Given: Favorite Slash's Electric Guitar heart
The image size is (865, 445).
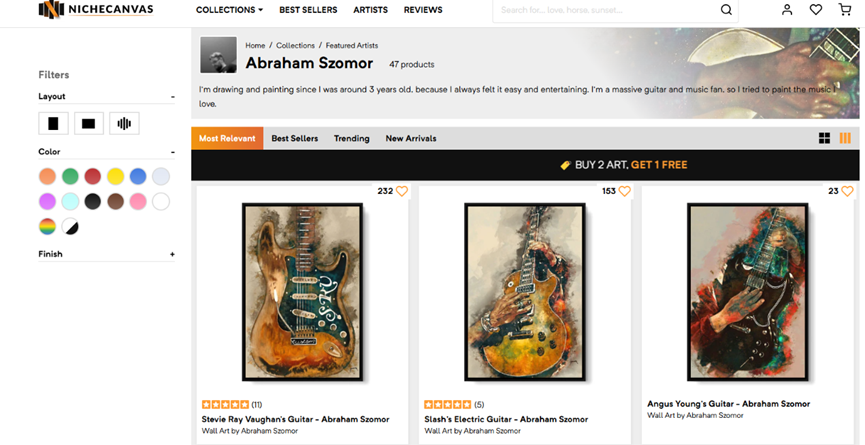Looking at the screenshot, I should coord(624,191).
